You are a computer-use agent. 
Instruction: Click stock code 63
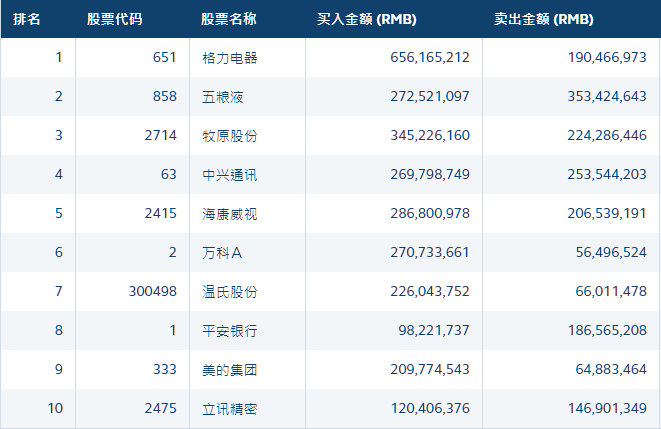tap(169, 174)
